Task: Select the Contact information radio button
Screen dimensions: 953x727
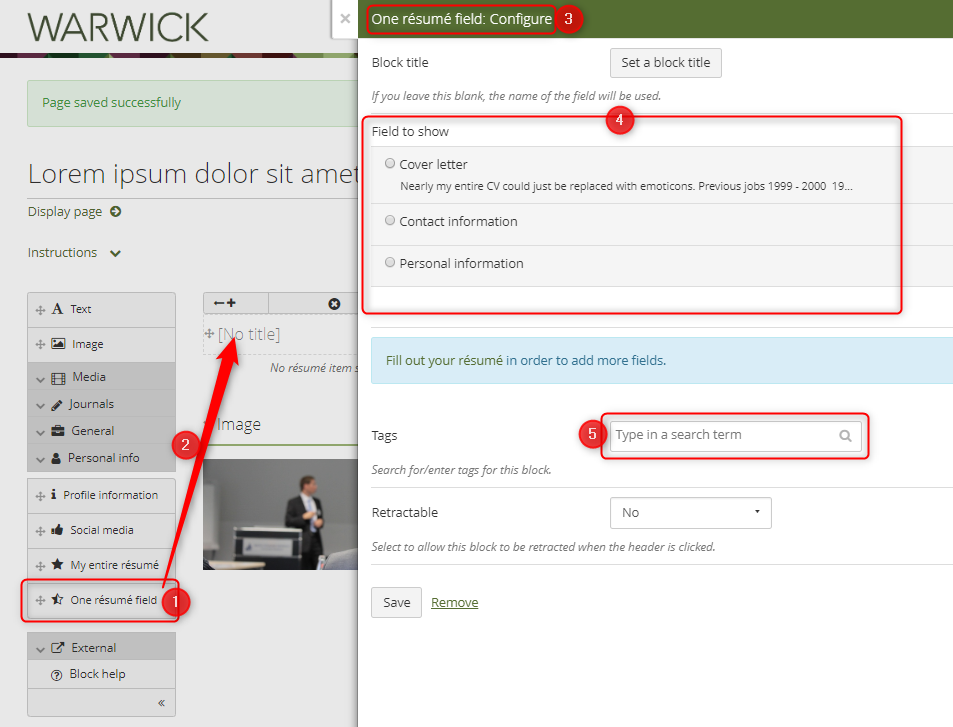Action: [x=390, y=221]
